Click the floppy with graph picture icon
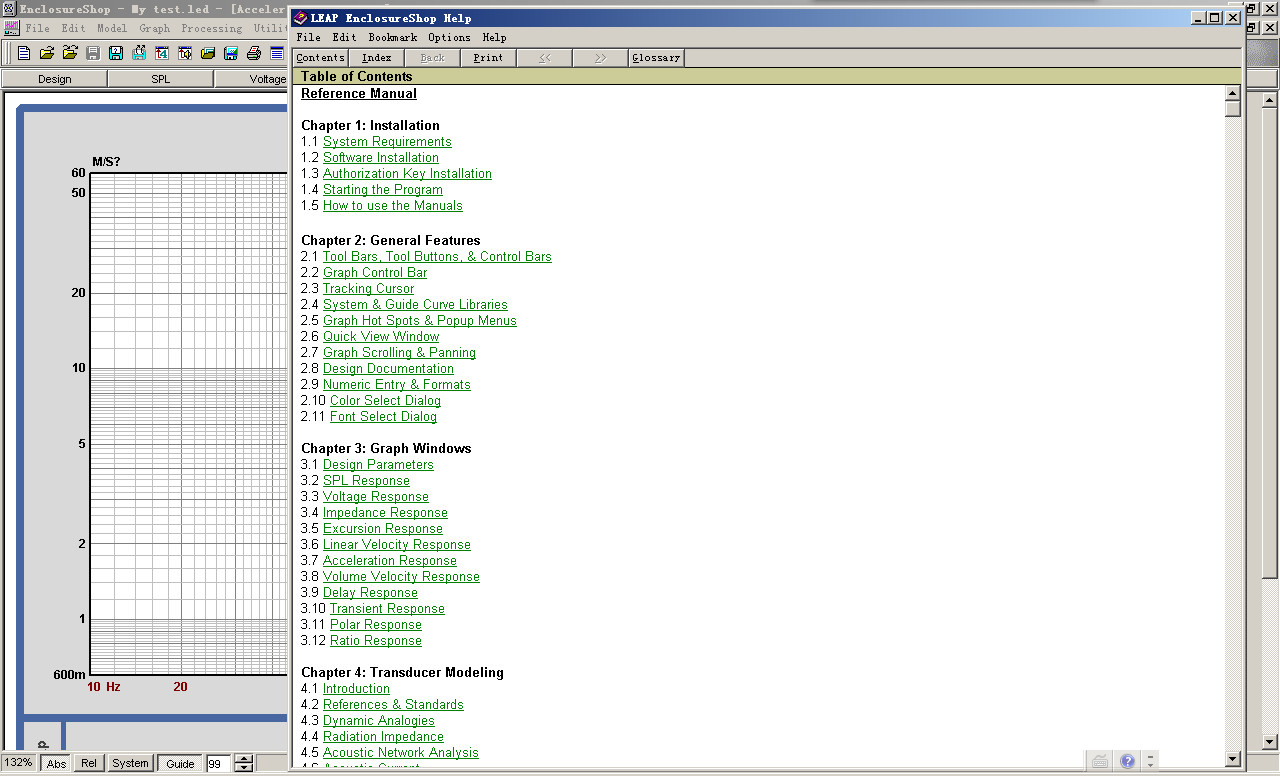 [230, 53]
